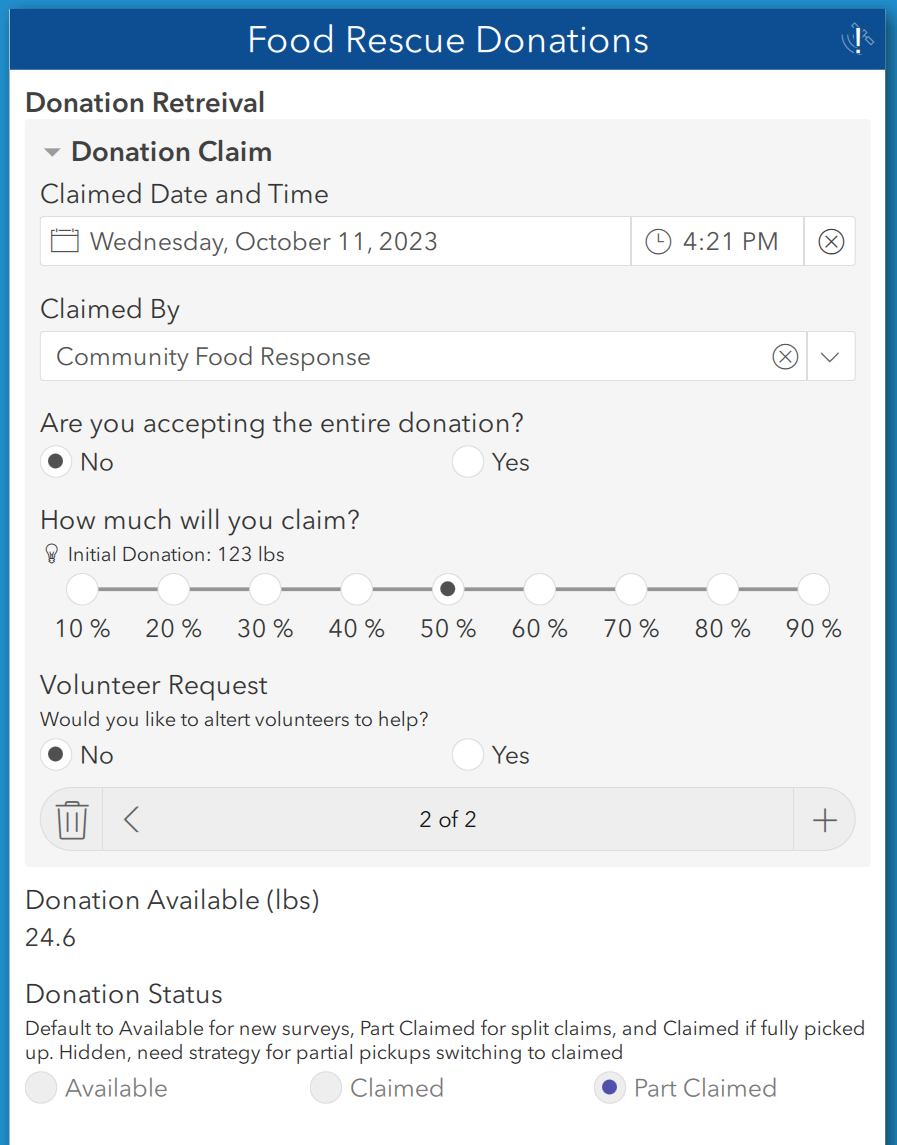Click the time field showing 4:21 PM
Image resolution: width=897 pixels, height=1145 pixels.
[717, 241]
